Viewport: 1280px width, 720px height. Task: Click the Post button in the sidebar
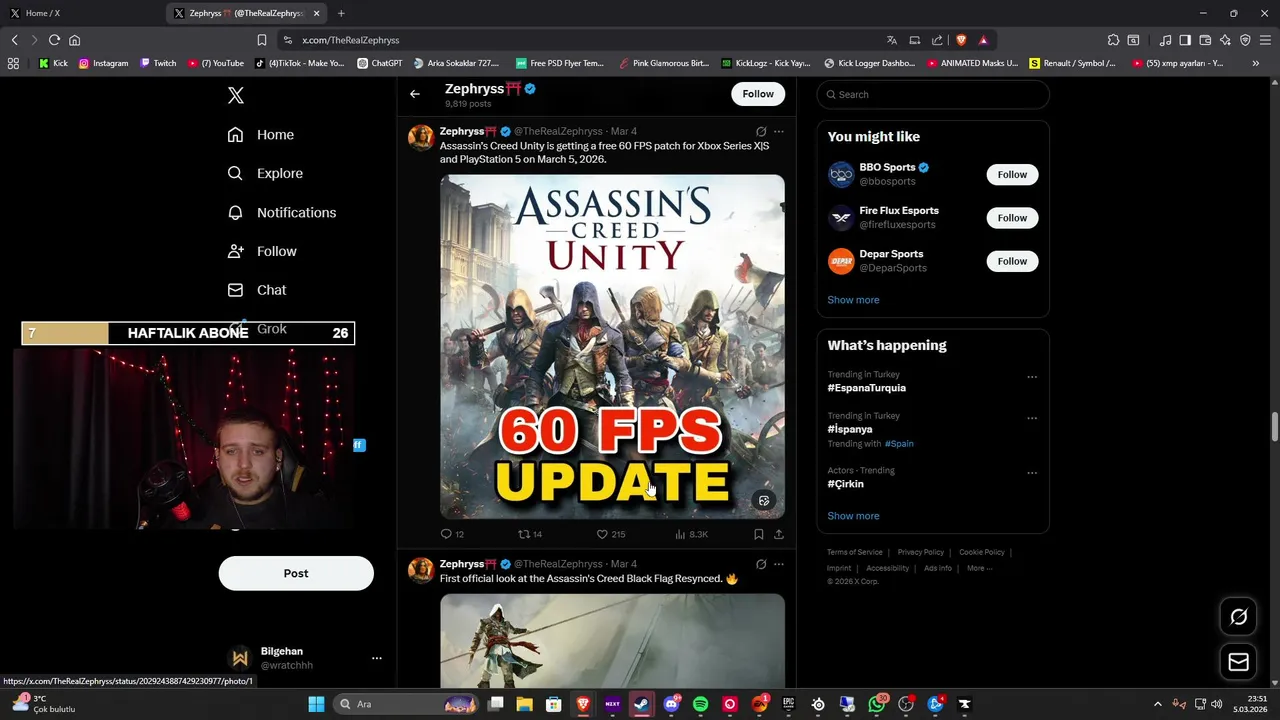tap(296, 573)
